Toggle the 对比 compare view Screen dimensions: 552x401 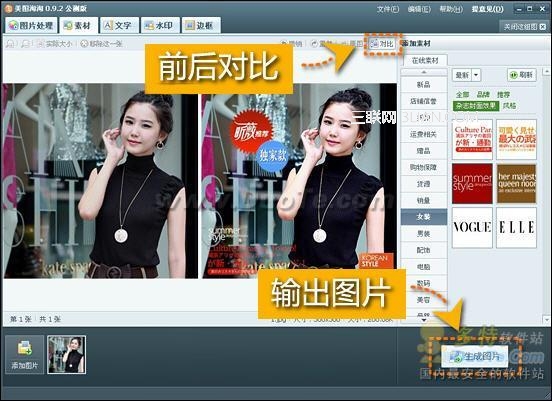382,44
